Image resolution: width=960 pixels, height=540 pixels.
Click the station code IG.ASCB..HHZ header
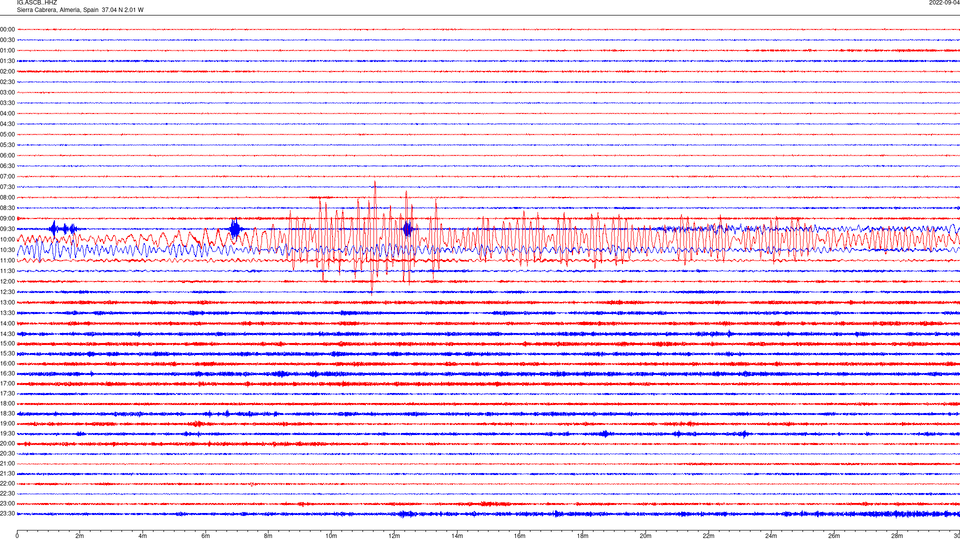click(x=37, y=2)
